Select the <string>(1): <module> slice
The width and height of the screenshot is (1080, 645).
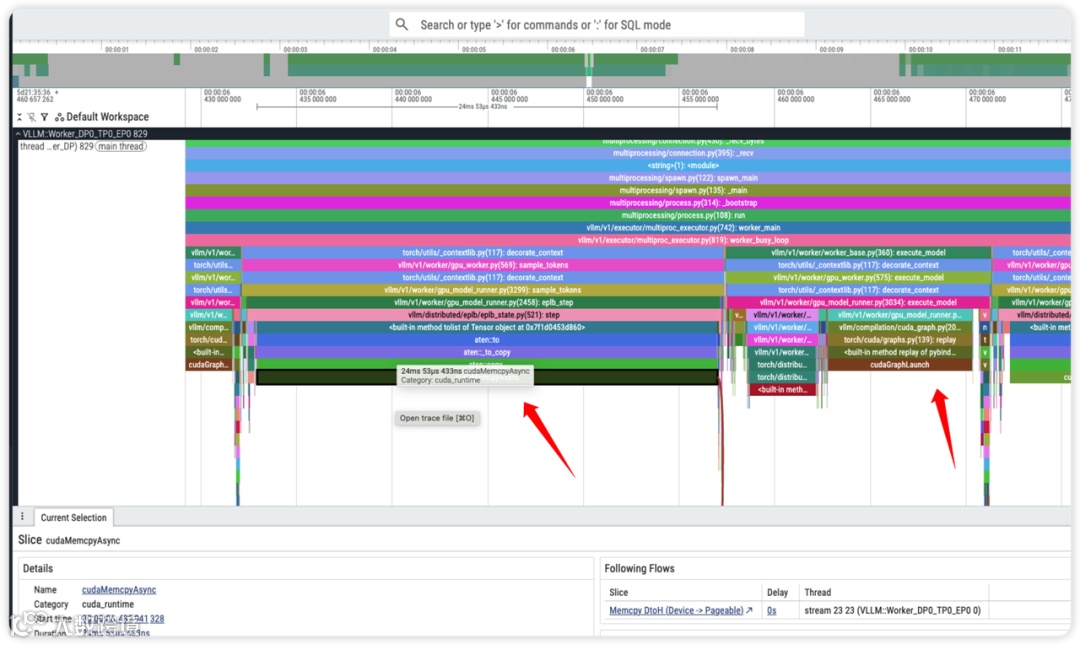click(627, 166)
